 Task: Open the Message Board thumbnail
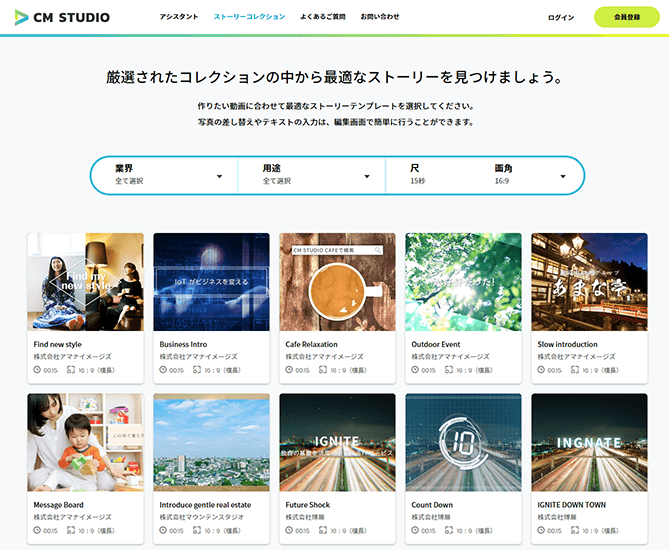pyautogui.click(x=85, y=442)
